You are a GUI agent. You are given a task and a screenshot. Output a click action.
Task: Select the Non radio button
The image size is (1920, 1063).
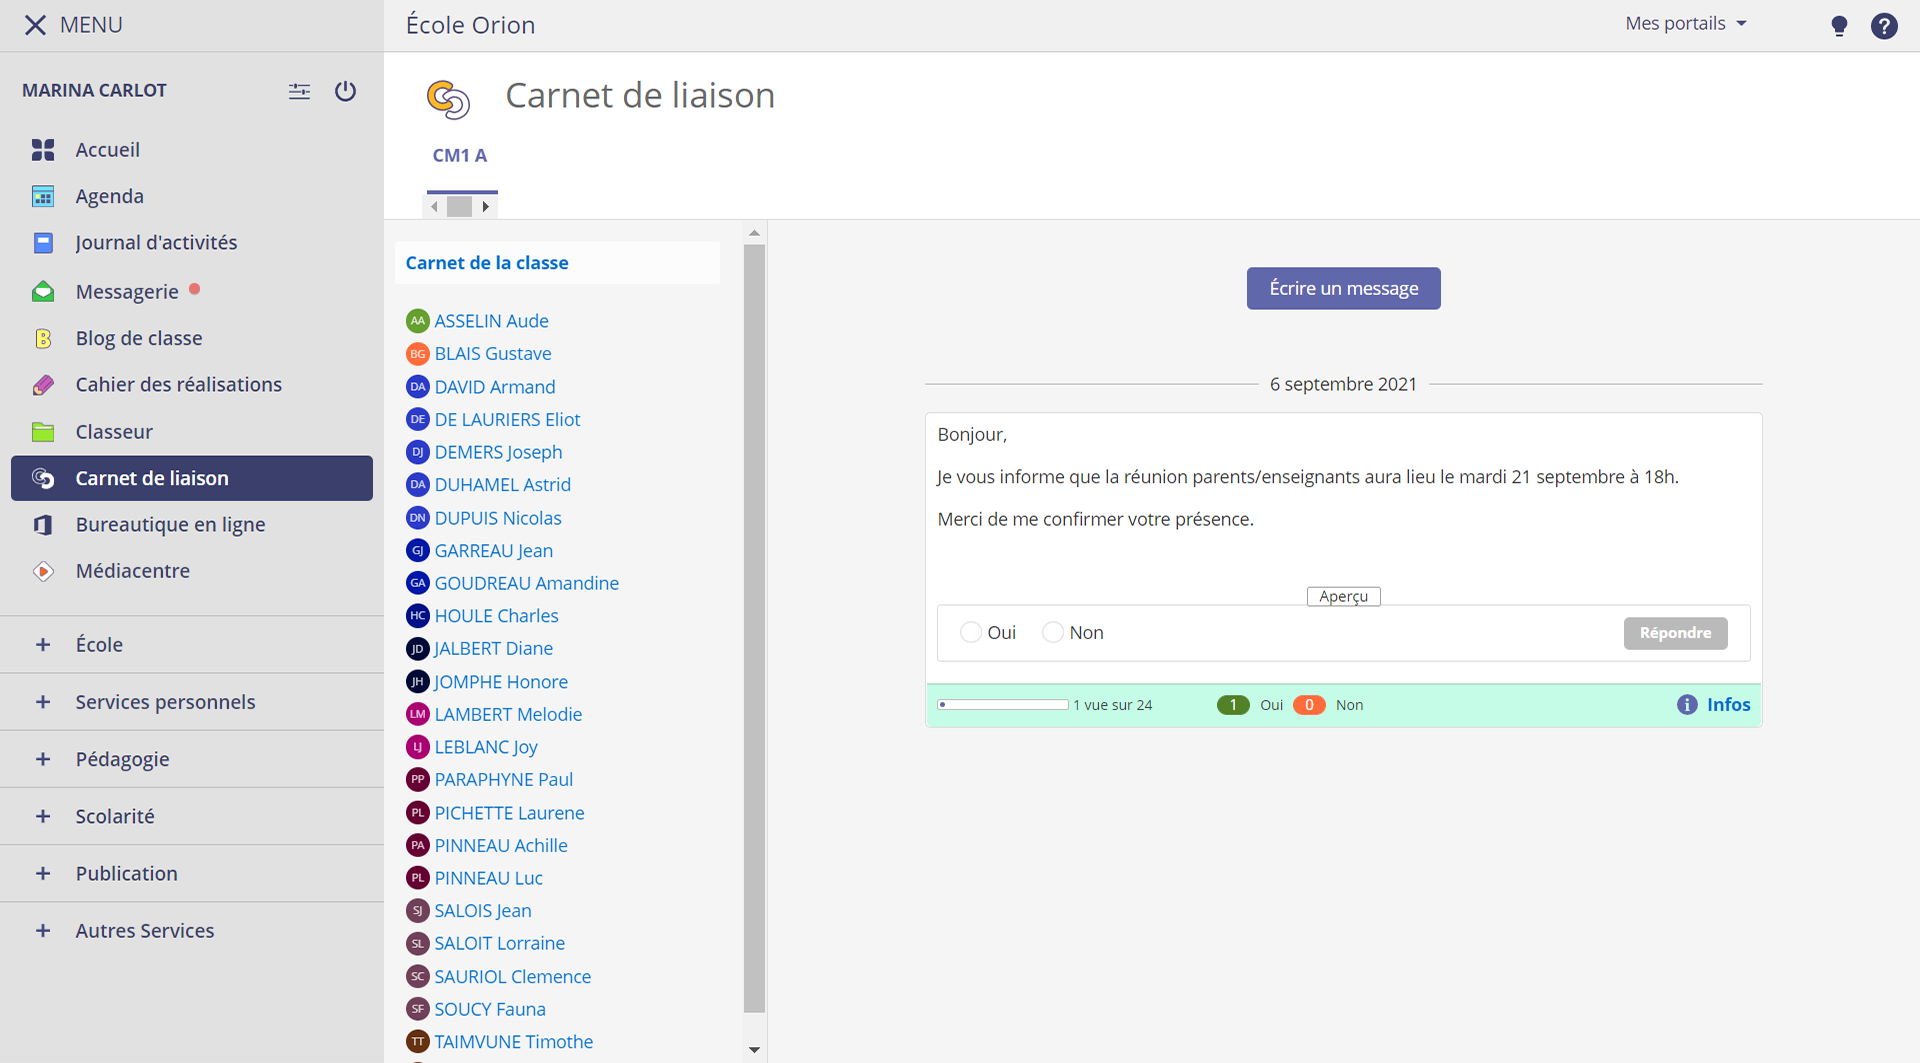1052,633
